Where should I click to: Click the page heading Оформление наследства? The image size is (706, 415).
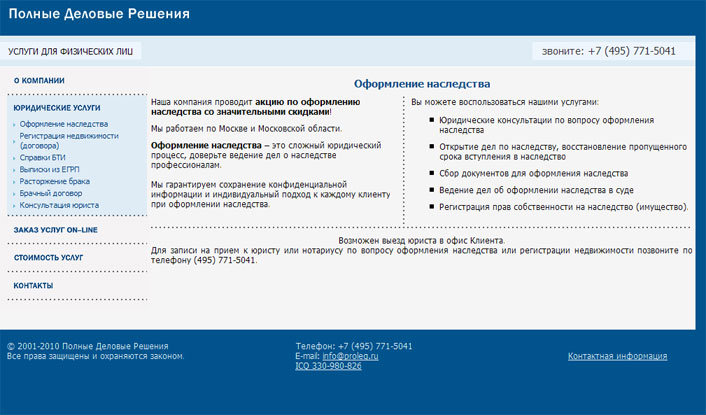click(422, 84)
